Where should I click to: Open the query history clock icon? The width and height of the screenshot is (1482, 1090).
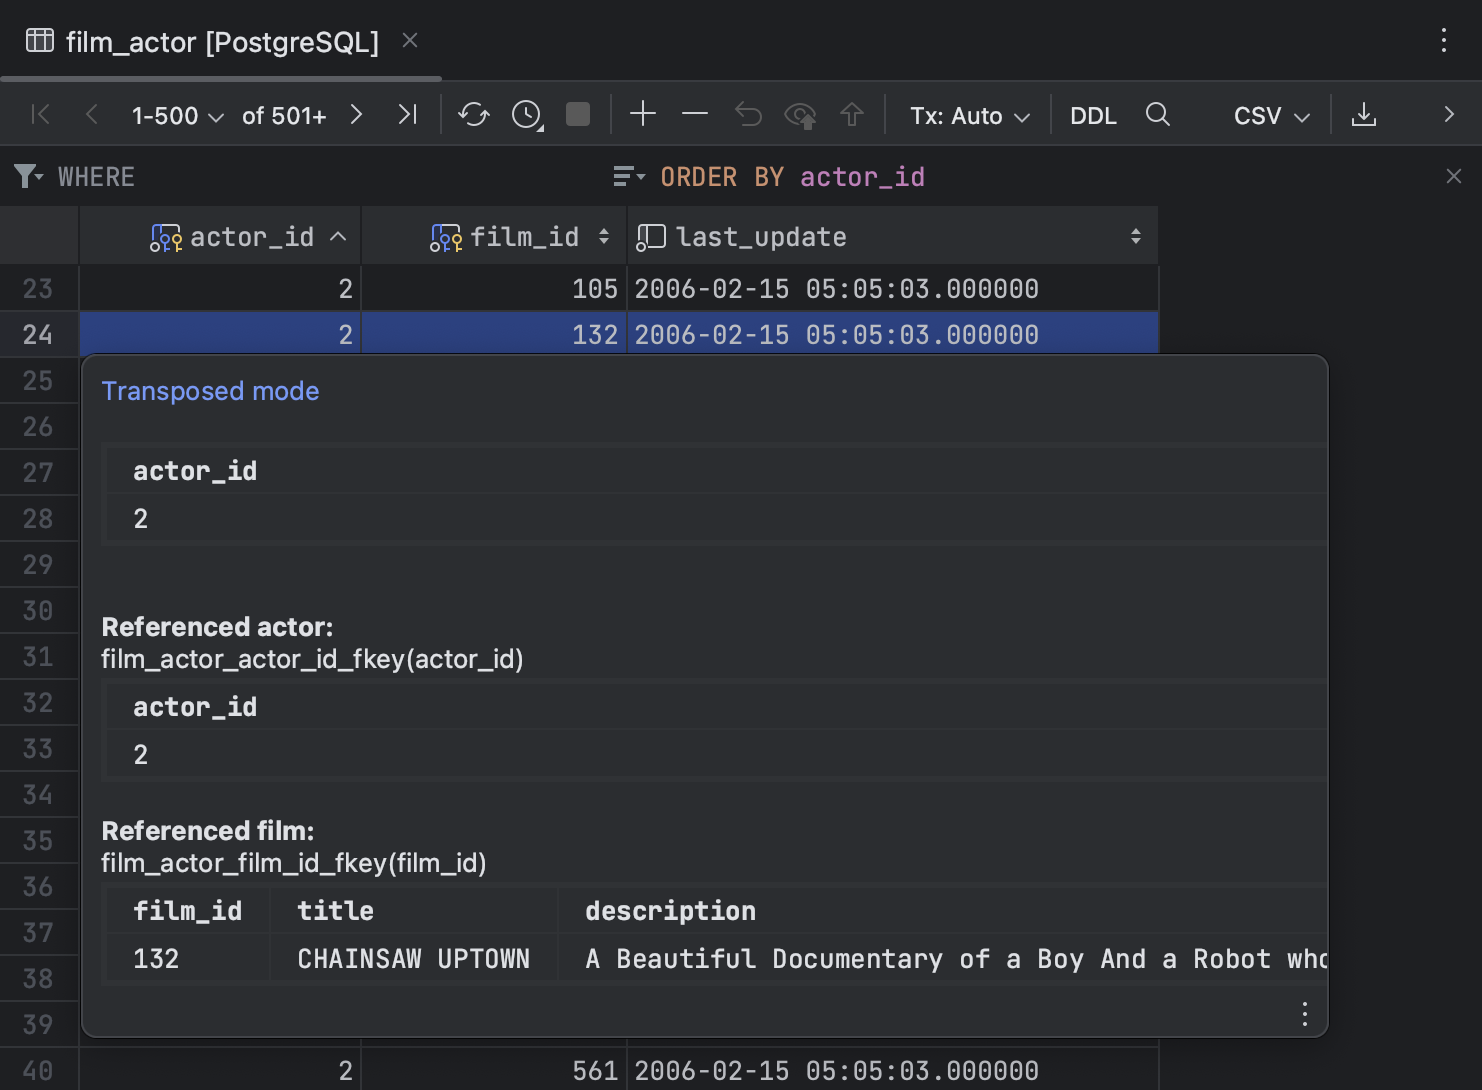pos(526,114)
